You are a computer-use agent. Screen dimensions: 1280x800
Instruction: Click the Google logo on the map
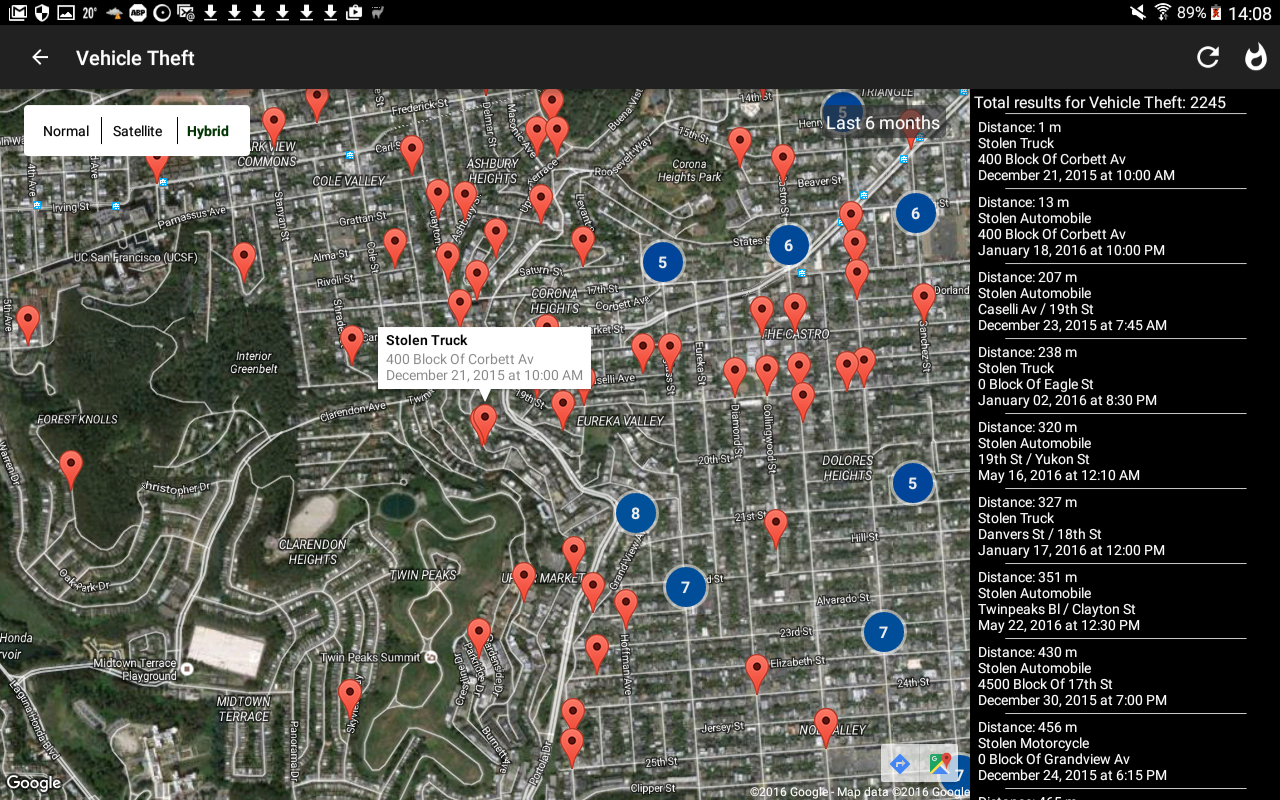tap(34, 783)
